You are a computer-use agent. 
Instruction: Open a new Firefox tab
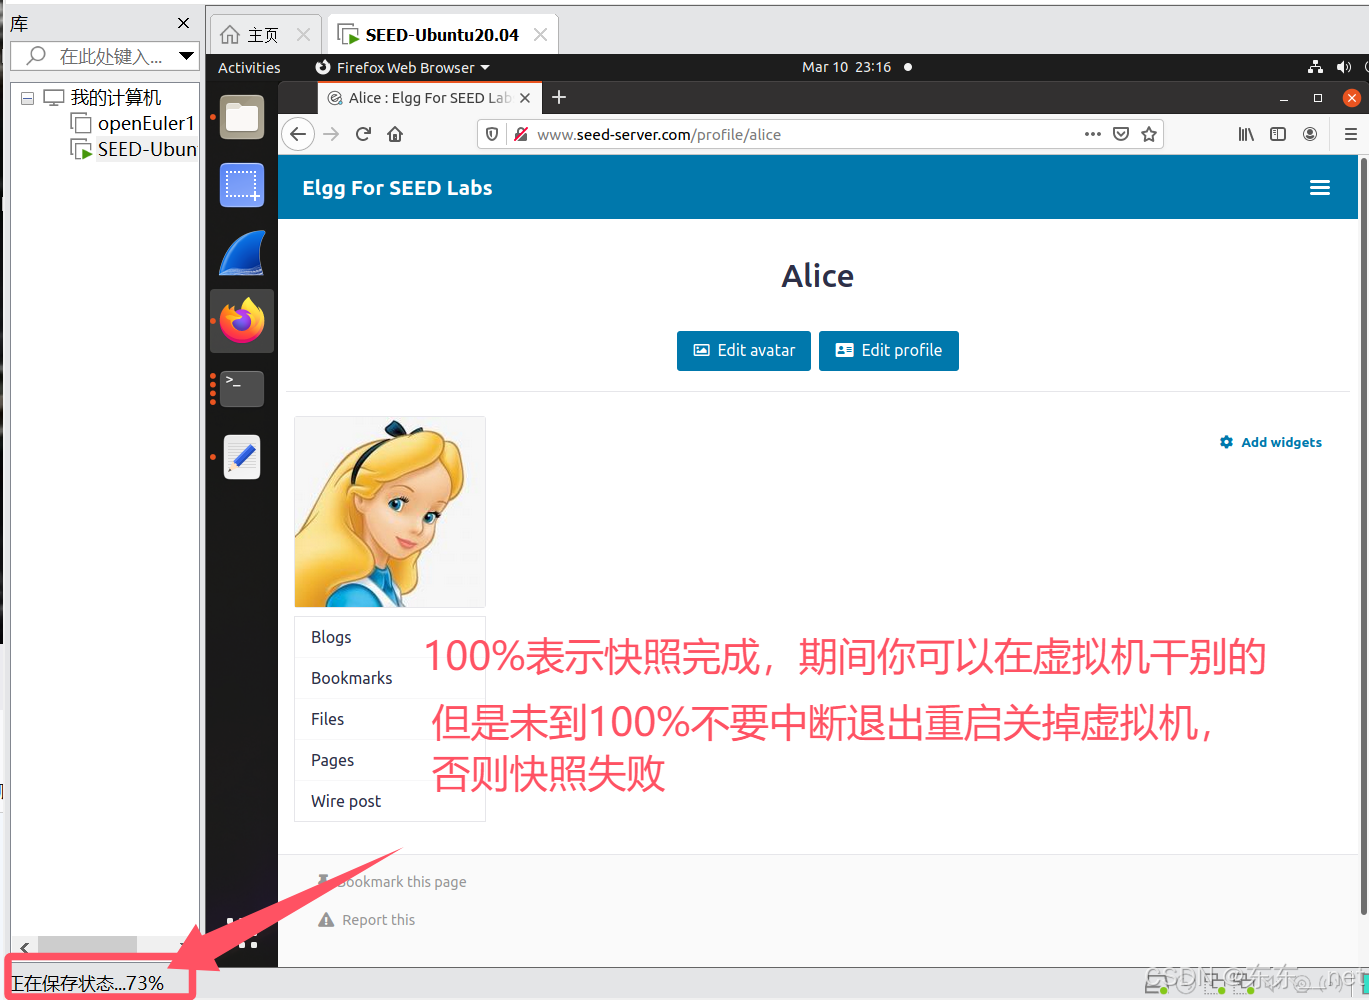click(559, 97)
